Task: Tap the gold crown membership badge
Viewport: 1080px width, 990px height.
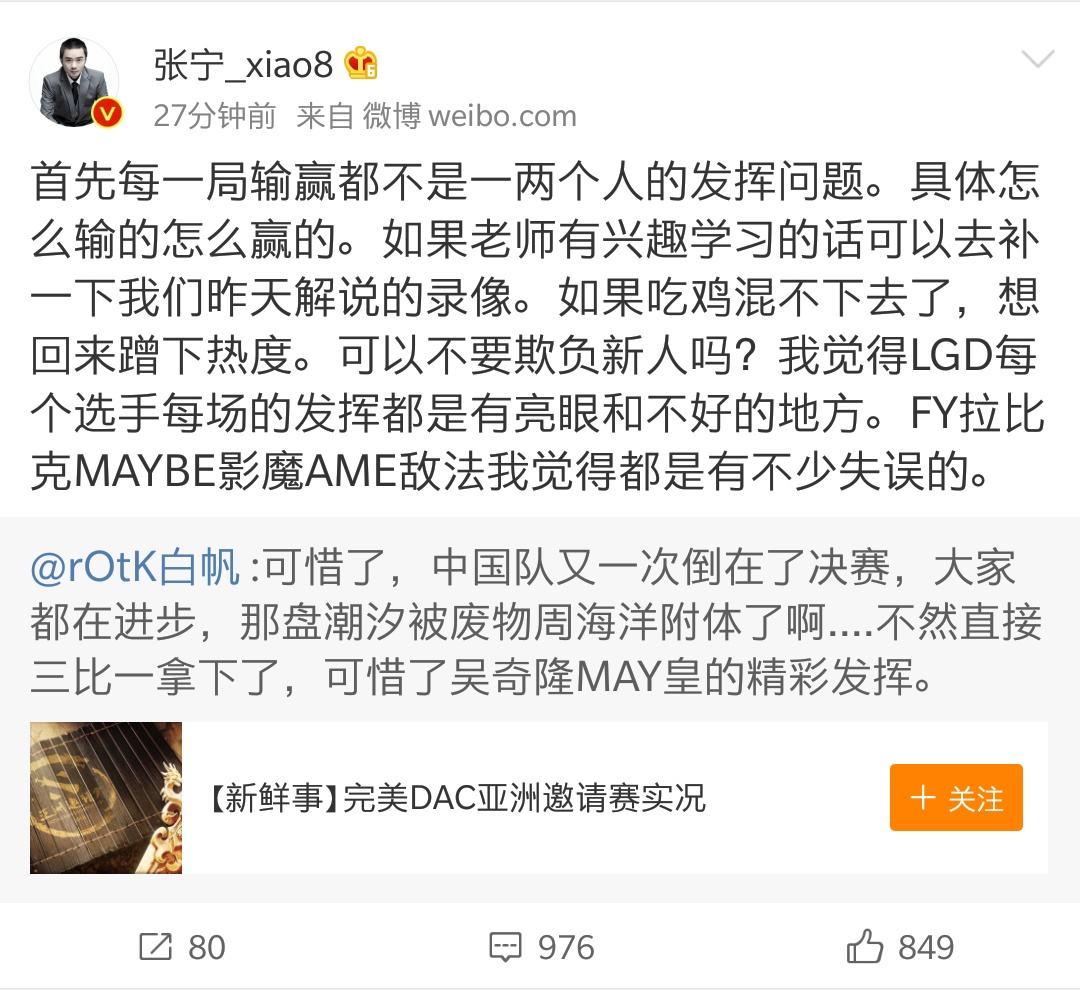Action: coord(361,64)
